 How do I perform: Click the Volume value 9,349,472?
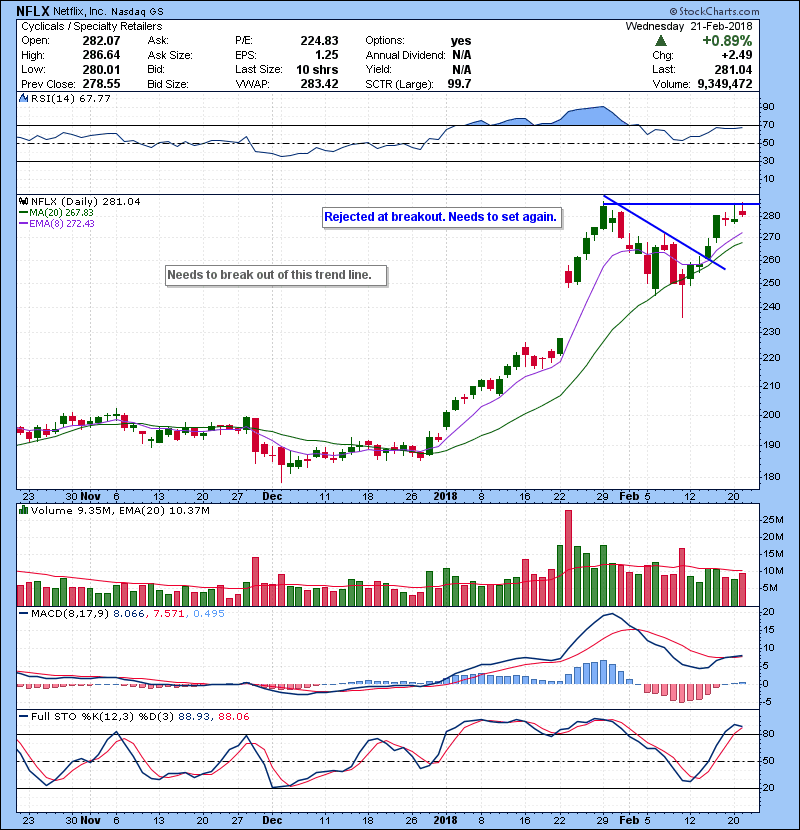click(x=725, y=84)
